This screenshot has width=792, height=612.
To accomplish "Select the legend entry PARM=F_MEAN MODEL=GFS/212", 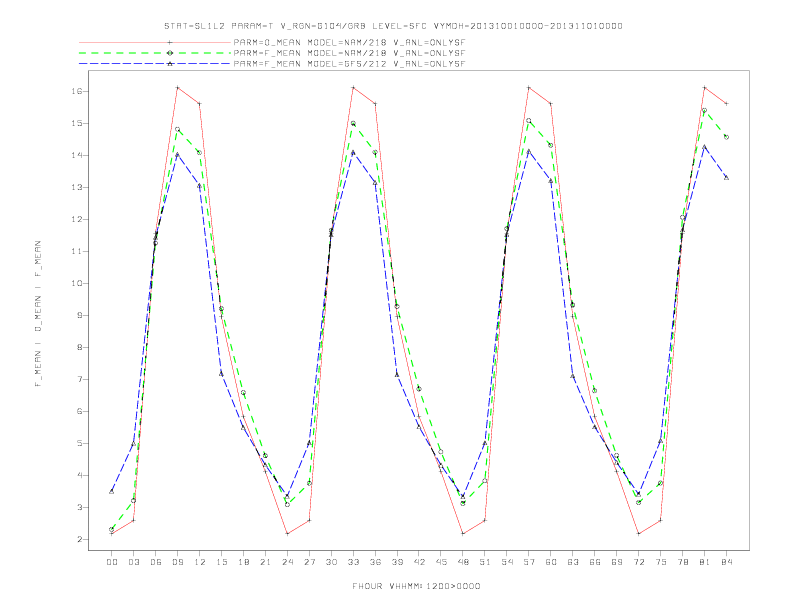I will tap(349, 64).
